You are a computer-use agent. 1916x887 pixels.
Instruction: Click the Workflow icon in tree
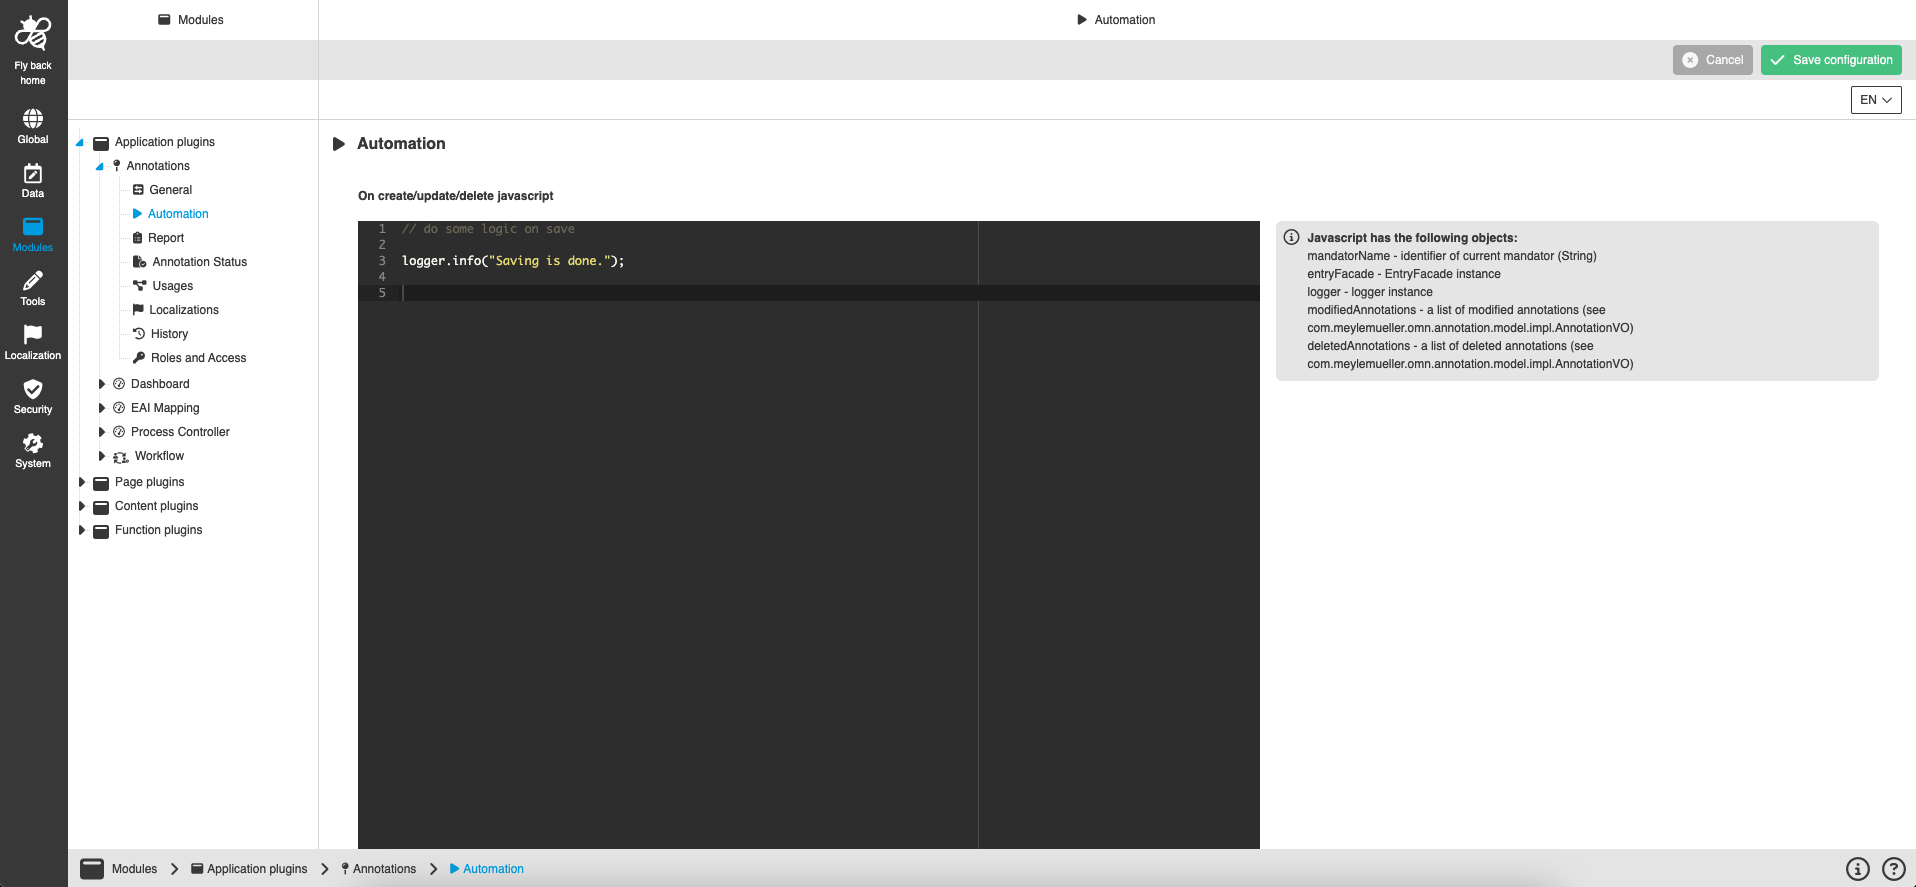121,457
